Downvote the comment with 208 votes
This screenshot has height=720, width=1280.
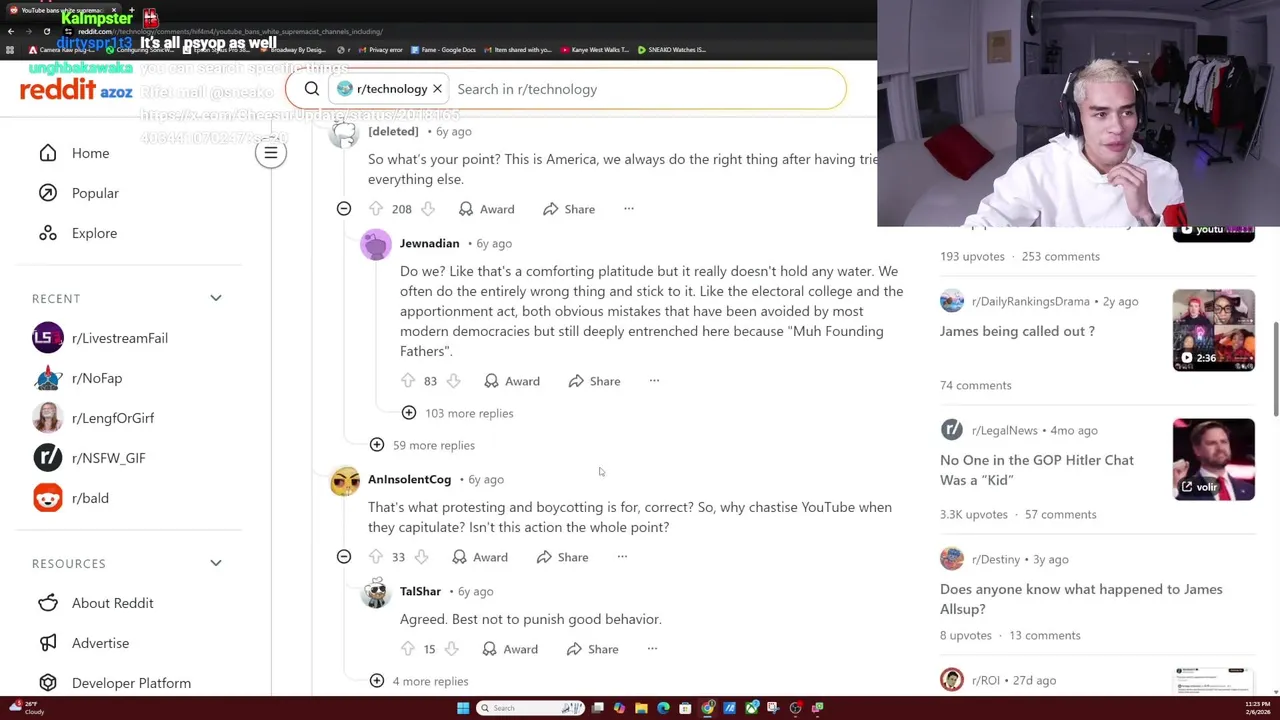point(428,209)
